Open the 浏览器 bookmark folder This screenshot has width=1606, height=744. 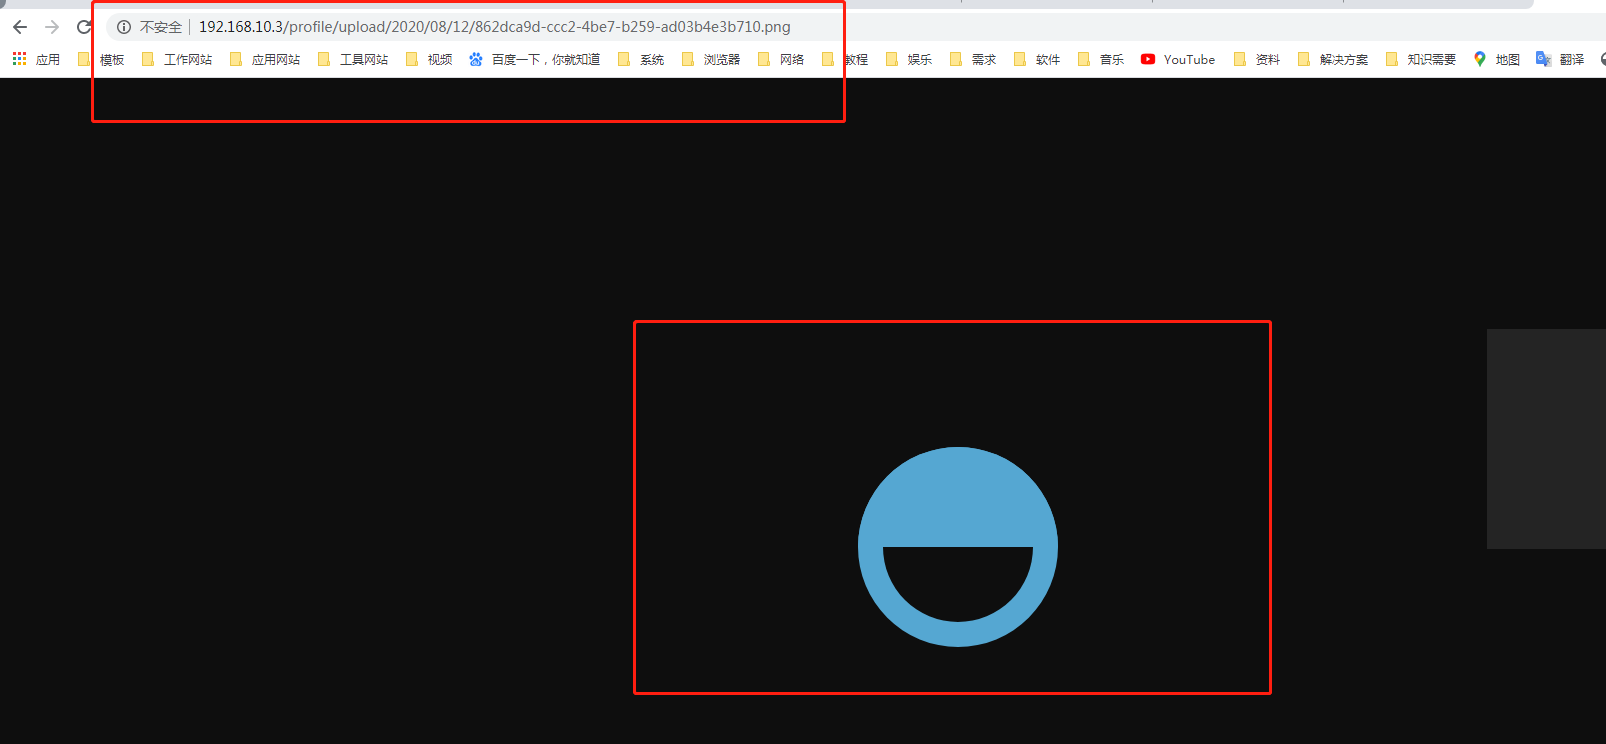711,60
